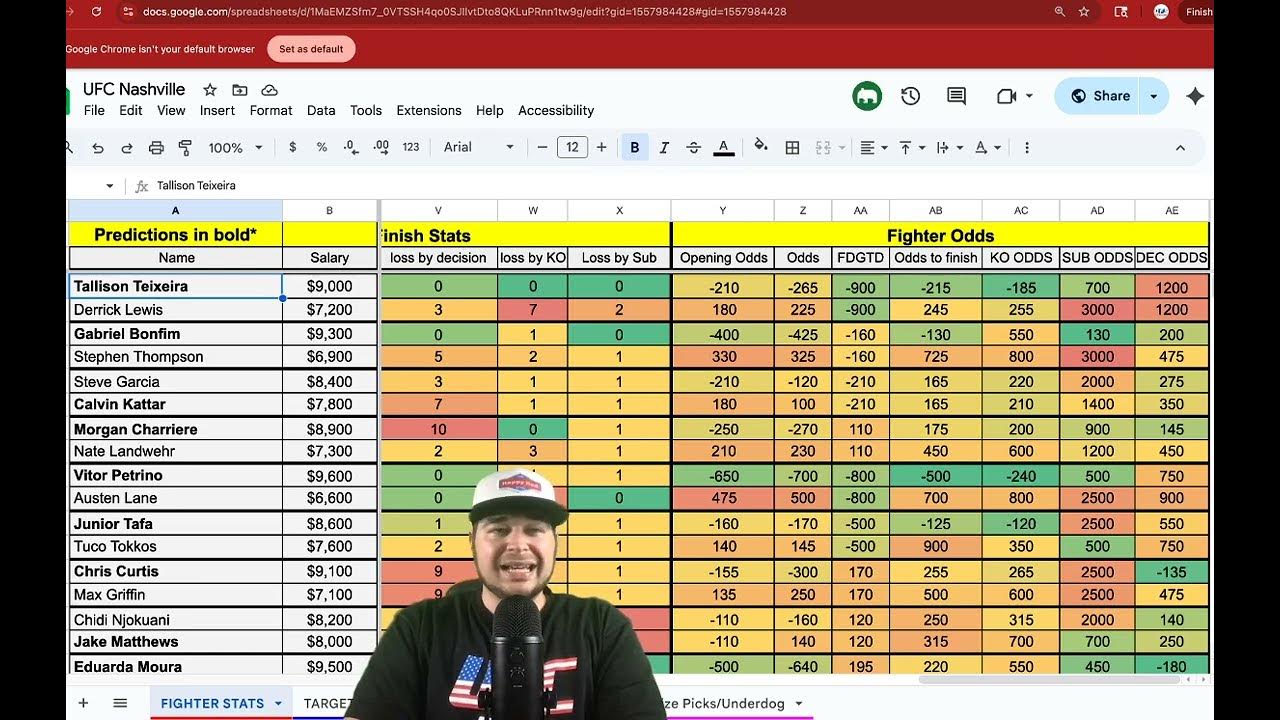Open the fill color bucket

(761, 147)
